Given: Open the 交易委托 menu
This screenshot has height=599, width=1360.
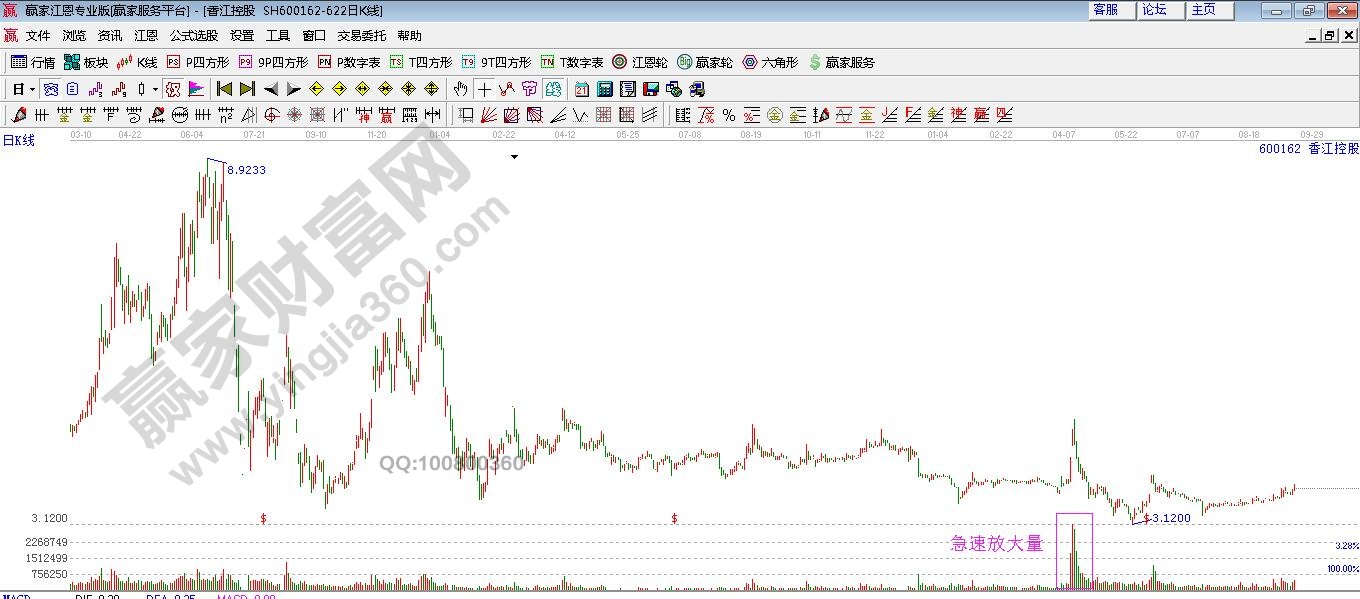Looking at the screenshot, I should (361, 35).
